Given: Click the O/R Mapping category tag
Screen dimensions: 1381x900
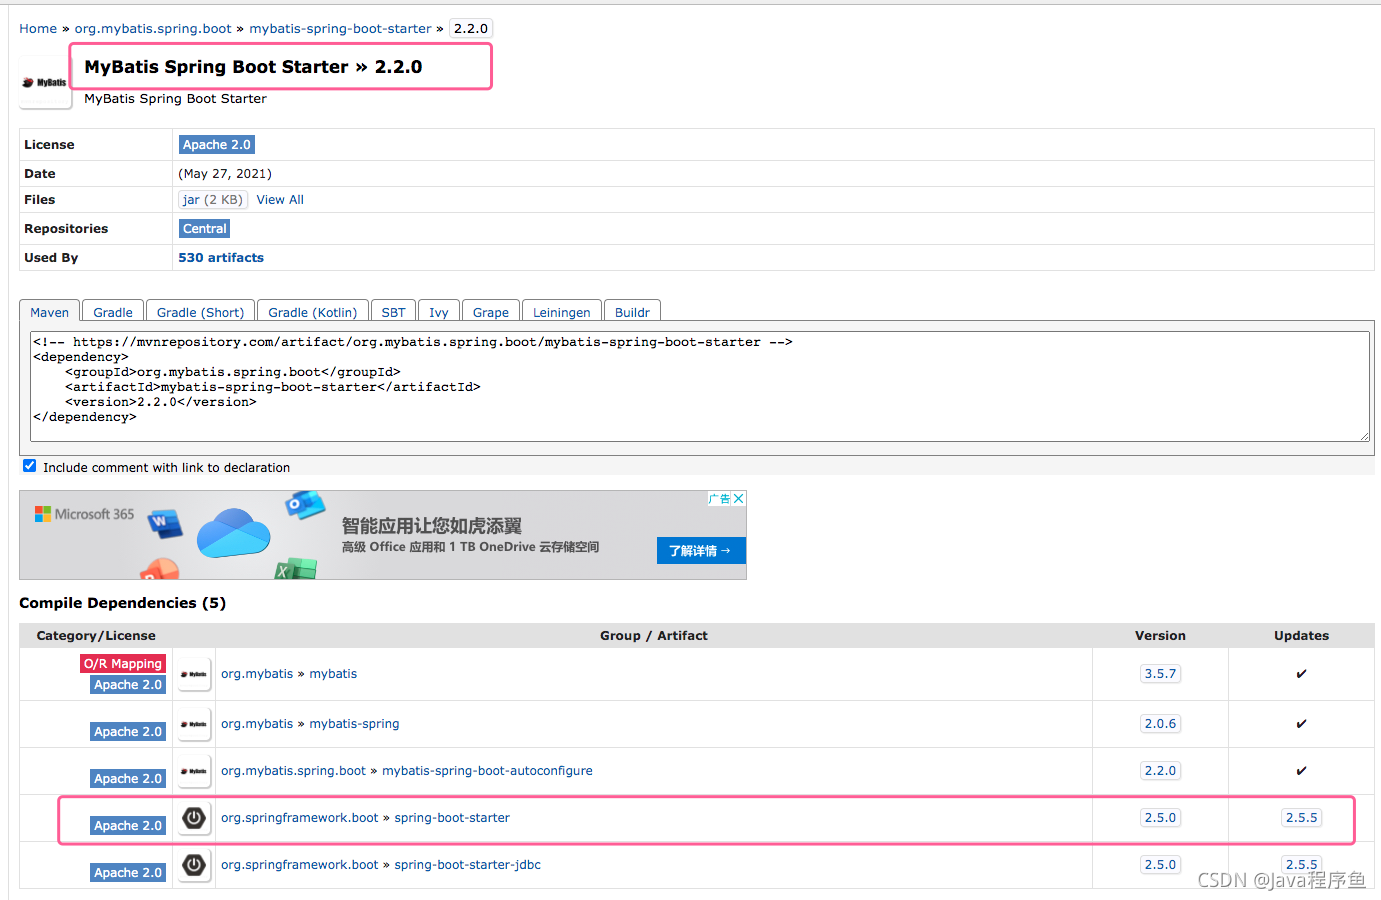Looking at the screenshot, I should (x=123, y=664).
